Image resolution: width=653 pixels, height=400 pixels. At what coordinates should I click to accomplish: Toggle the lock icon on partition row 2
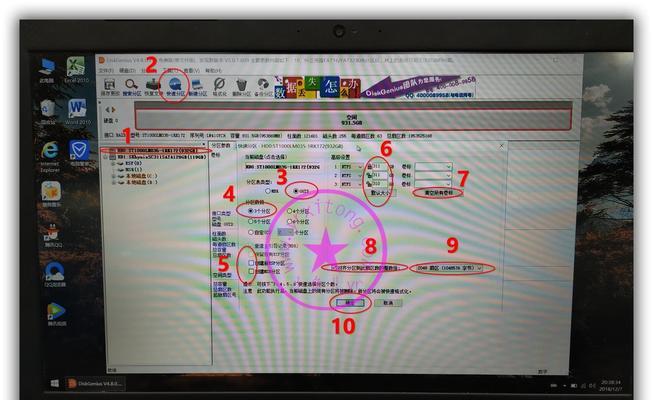[x=369, y=175]
